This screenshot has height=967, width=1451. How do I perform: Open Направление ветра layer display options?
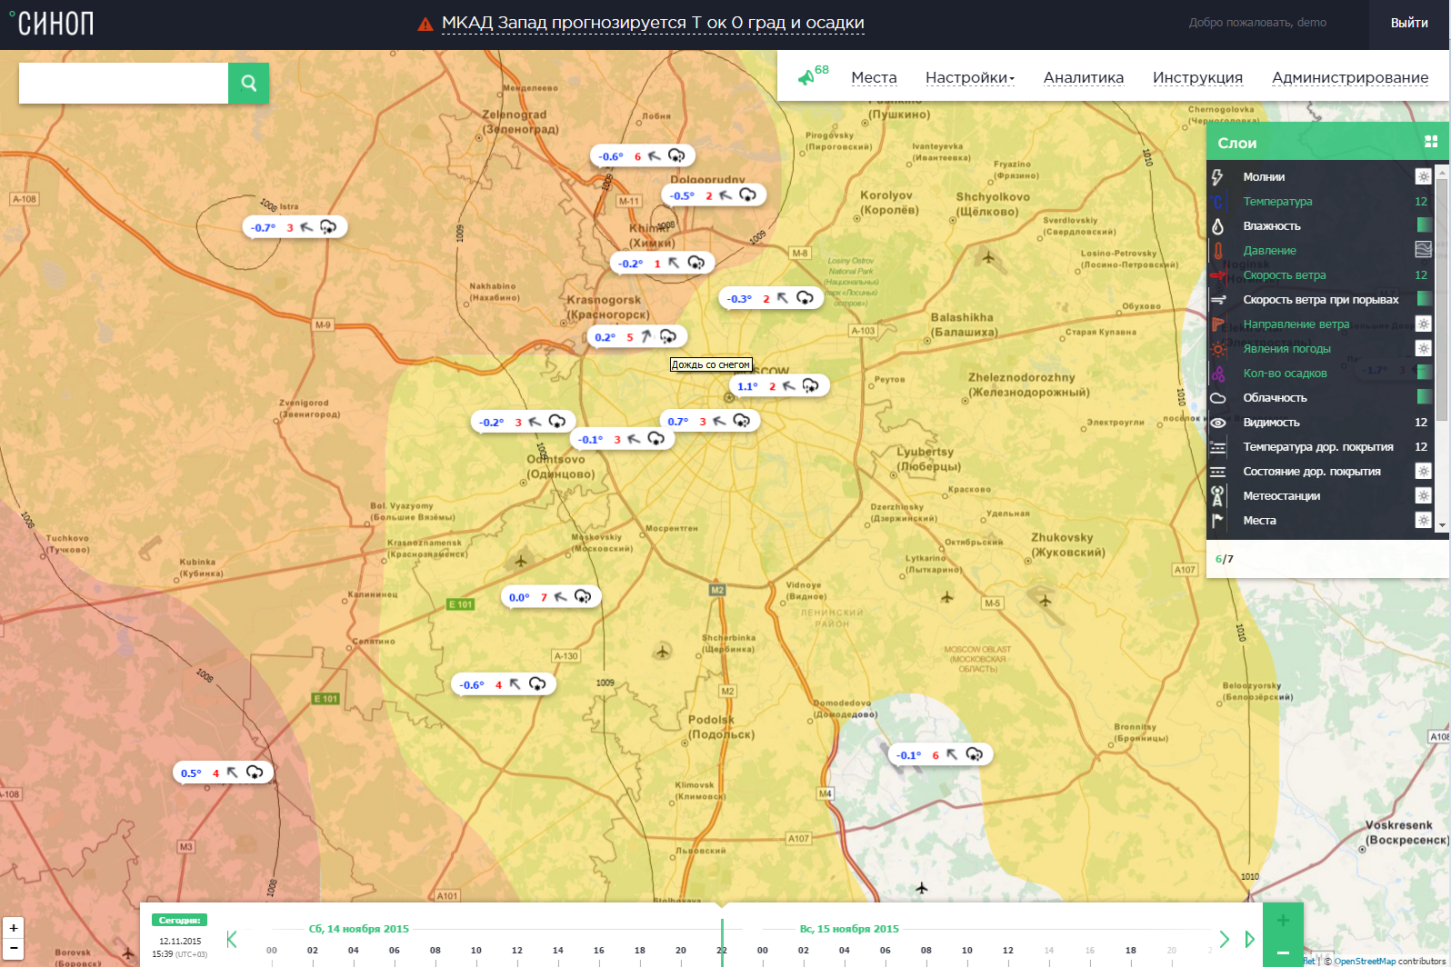(1423, 324)
